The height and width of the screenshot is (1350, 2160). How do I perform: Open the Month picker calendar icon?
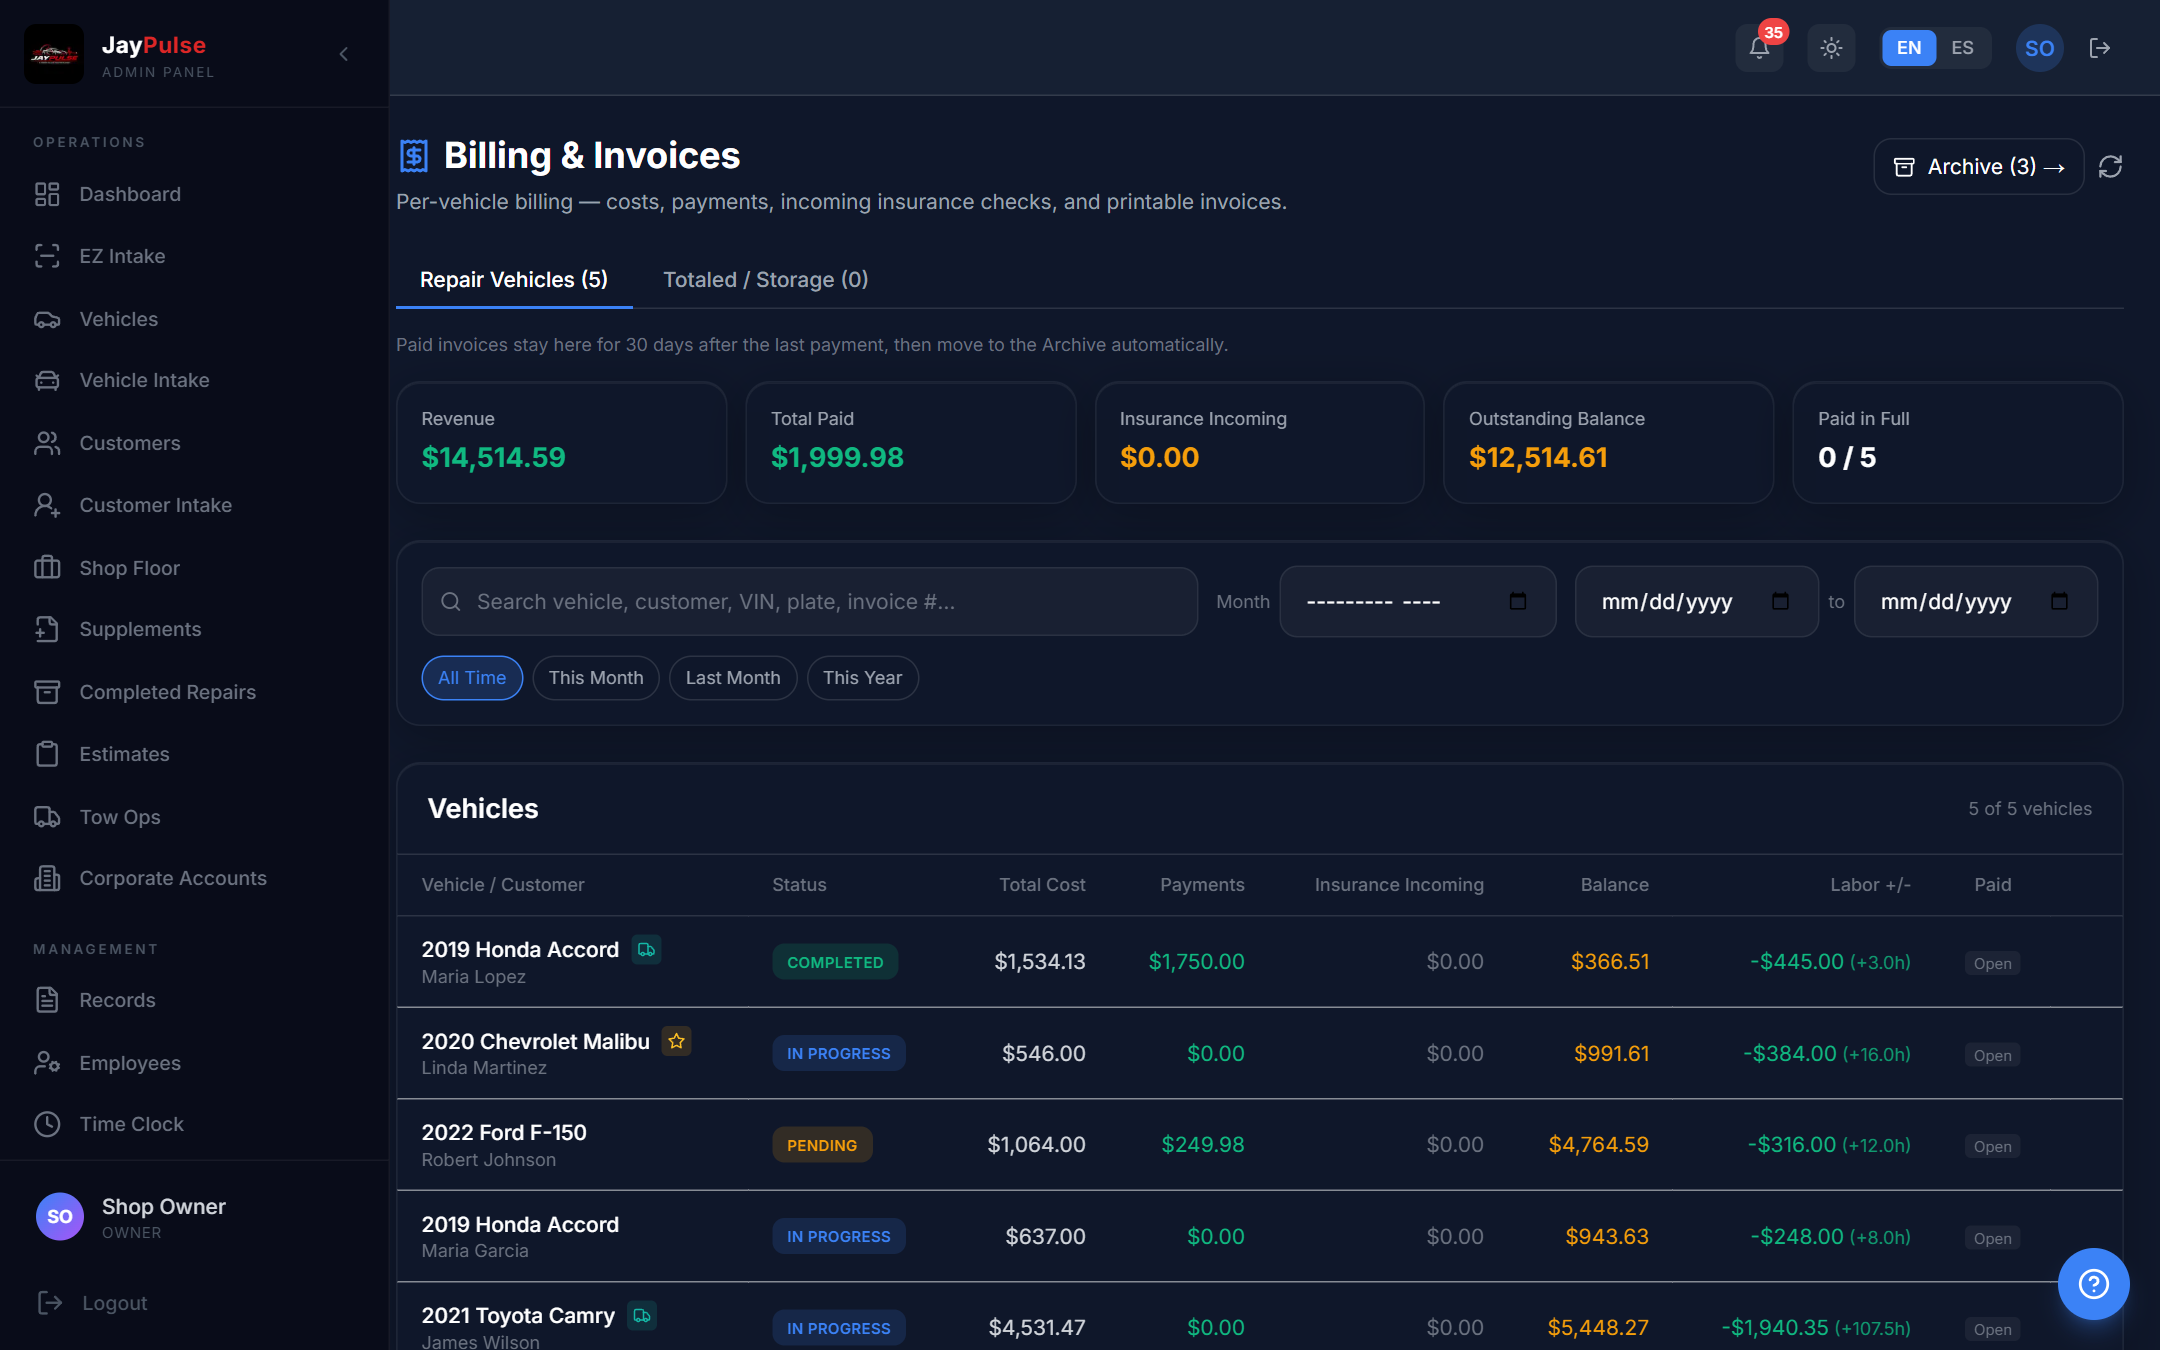(1517, 601)
